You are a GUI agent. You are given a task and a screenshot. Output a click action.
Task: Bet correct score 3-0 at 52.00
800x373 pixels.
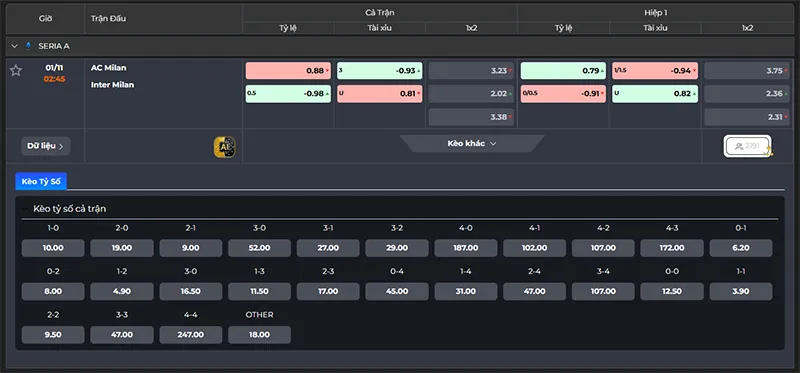(260, 248)
